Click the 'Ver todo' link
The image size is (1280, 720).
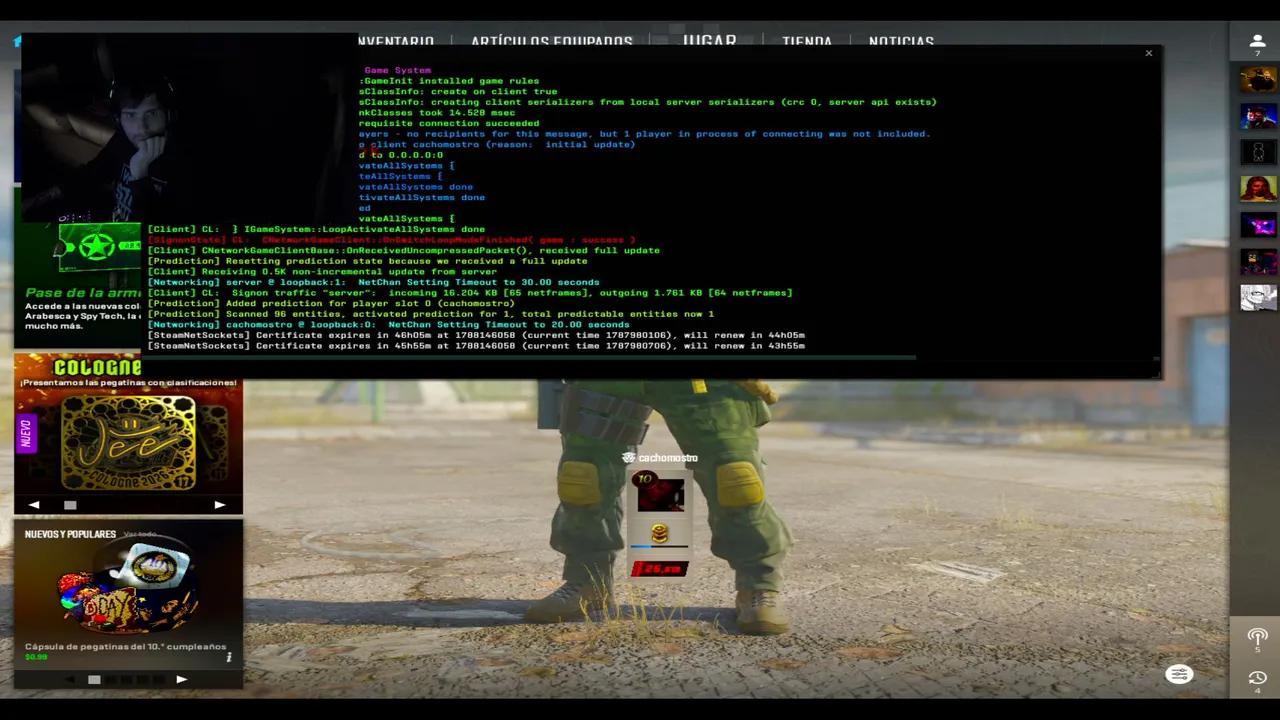[140, 534]
